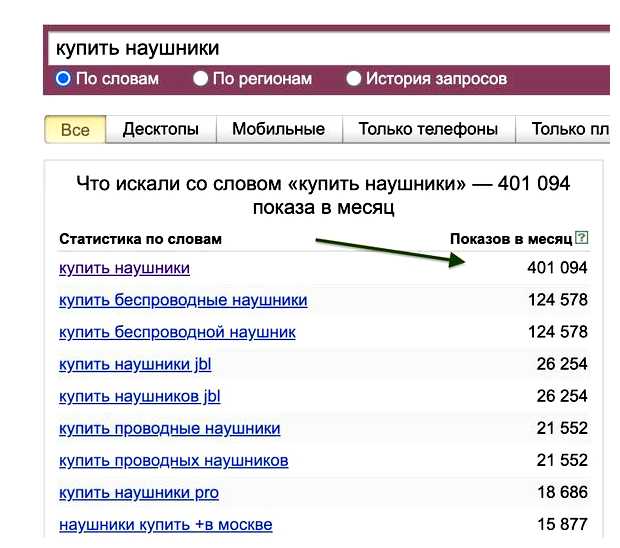Click the '401 094' value in the first table row
The image size is (620, 548).
click(557, 268)
